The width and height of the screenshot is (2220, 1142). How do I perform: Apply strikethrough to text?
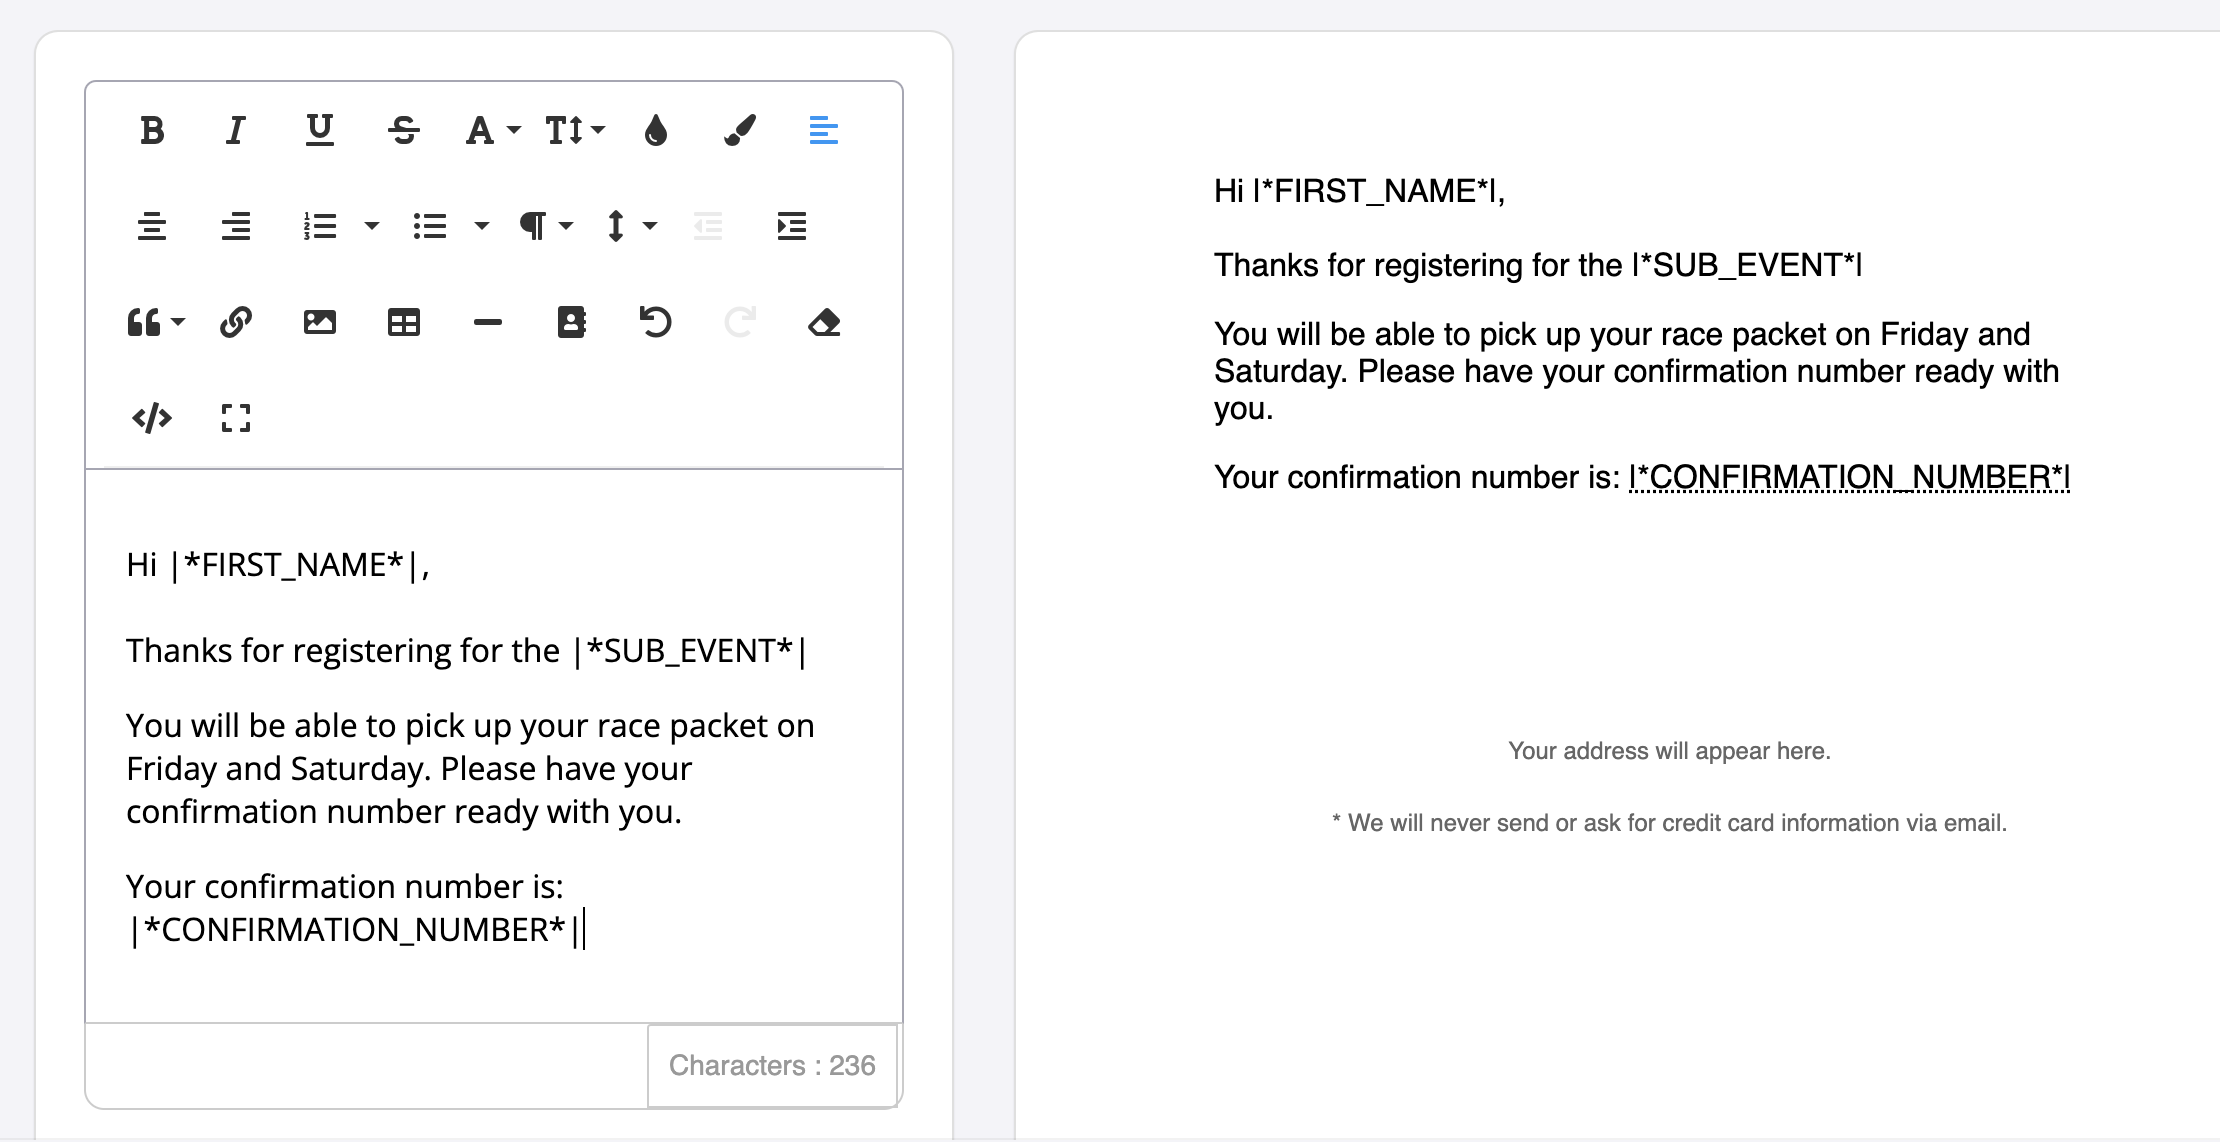(404, 130)
